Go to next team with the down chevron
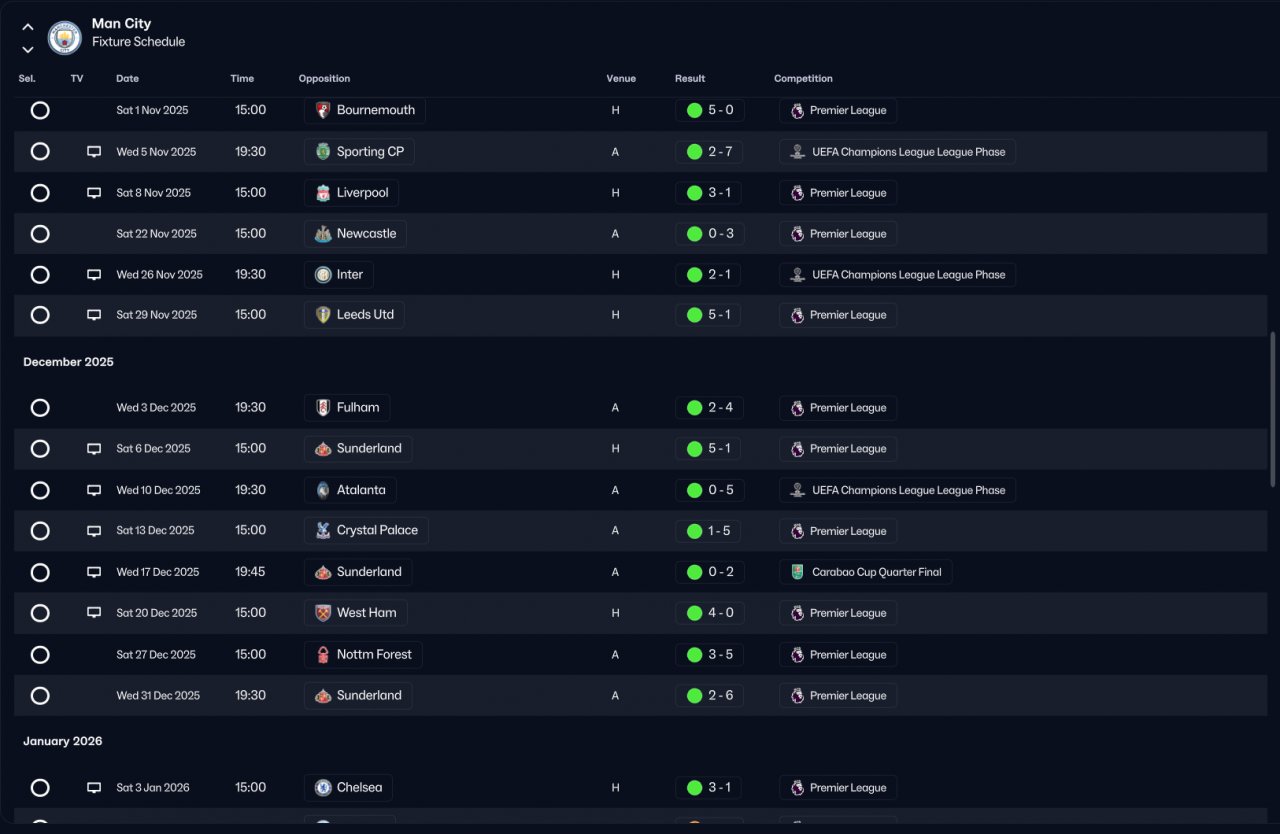This screenshot has height=834, width=1280. coord(28,49)
